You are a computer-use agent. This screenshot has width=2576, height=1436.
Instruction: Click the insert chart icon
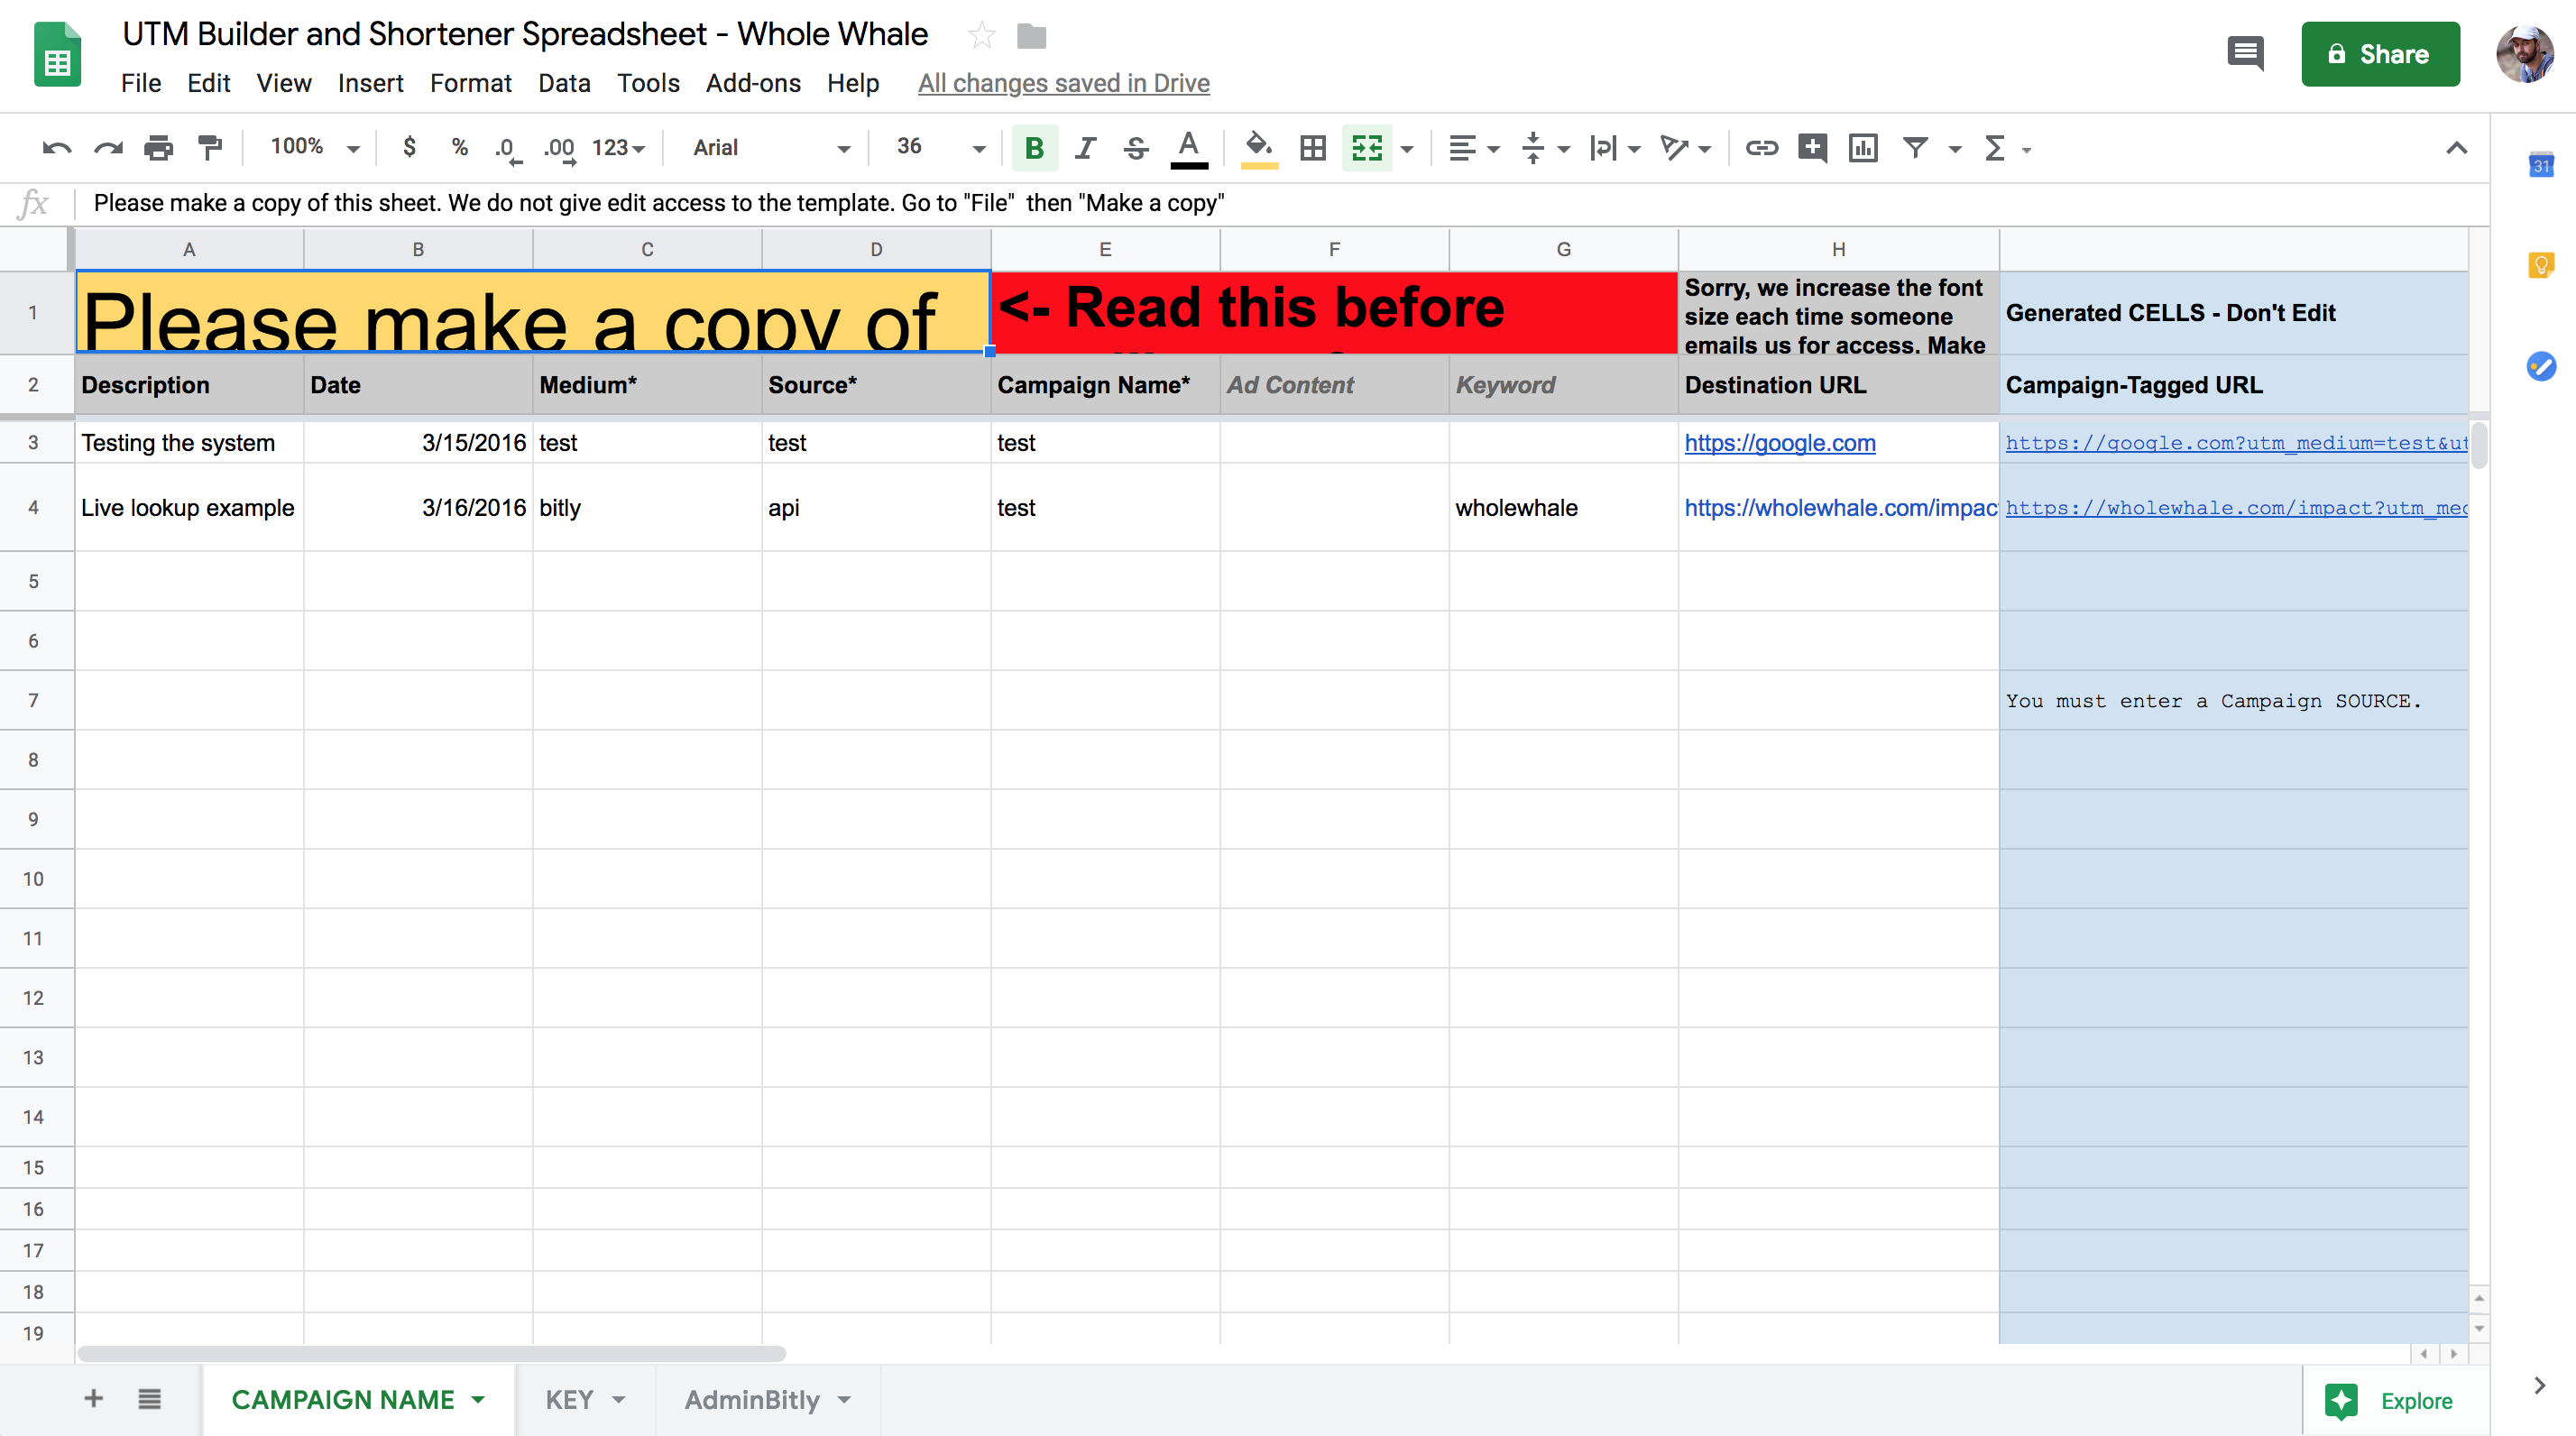pos(1863,148)
